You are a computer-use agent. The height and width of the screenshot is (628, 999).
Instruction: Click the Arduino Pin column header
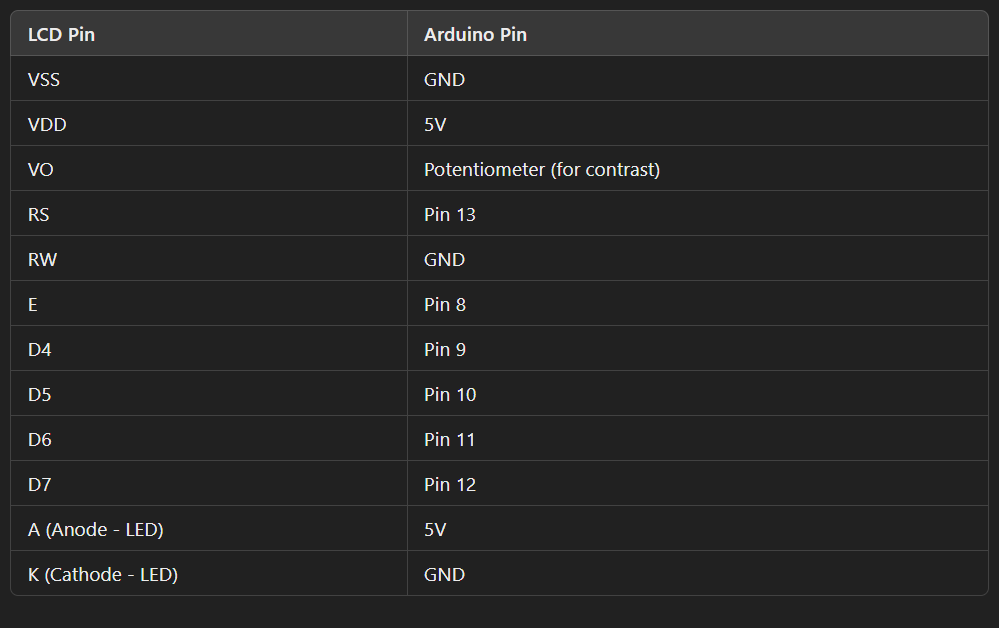698,34
